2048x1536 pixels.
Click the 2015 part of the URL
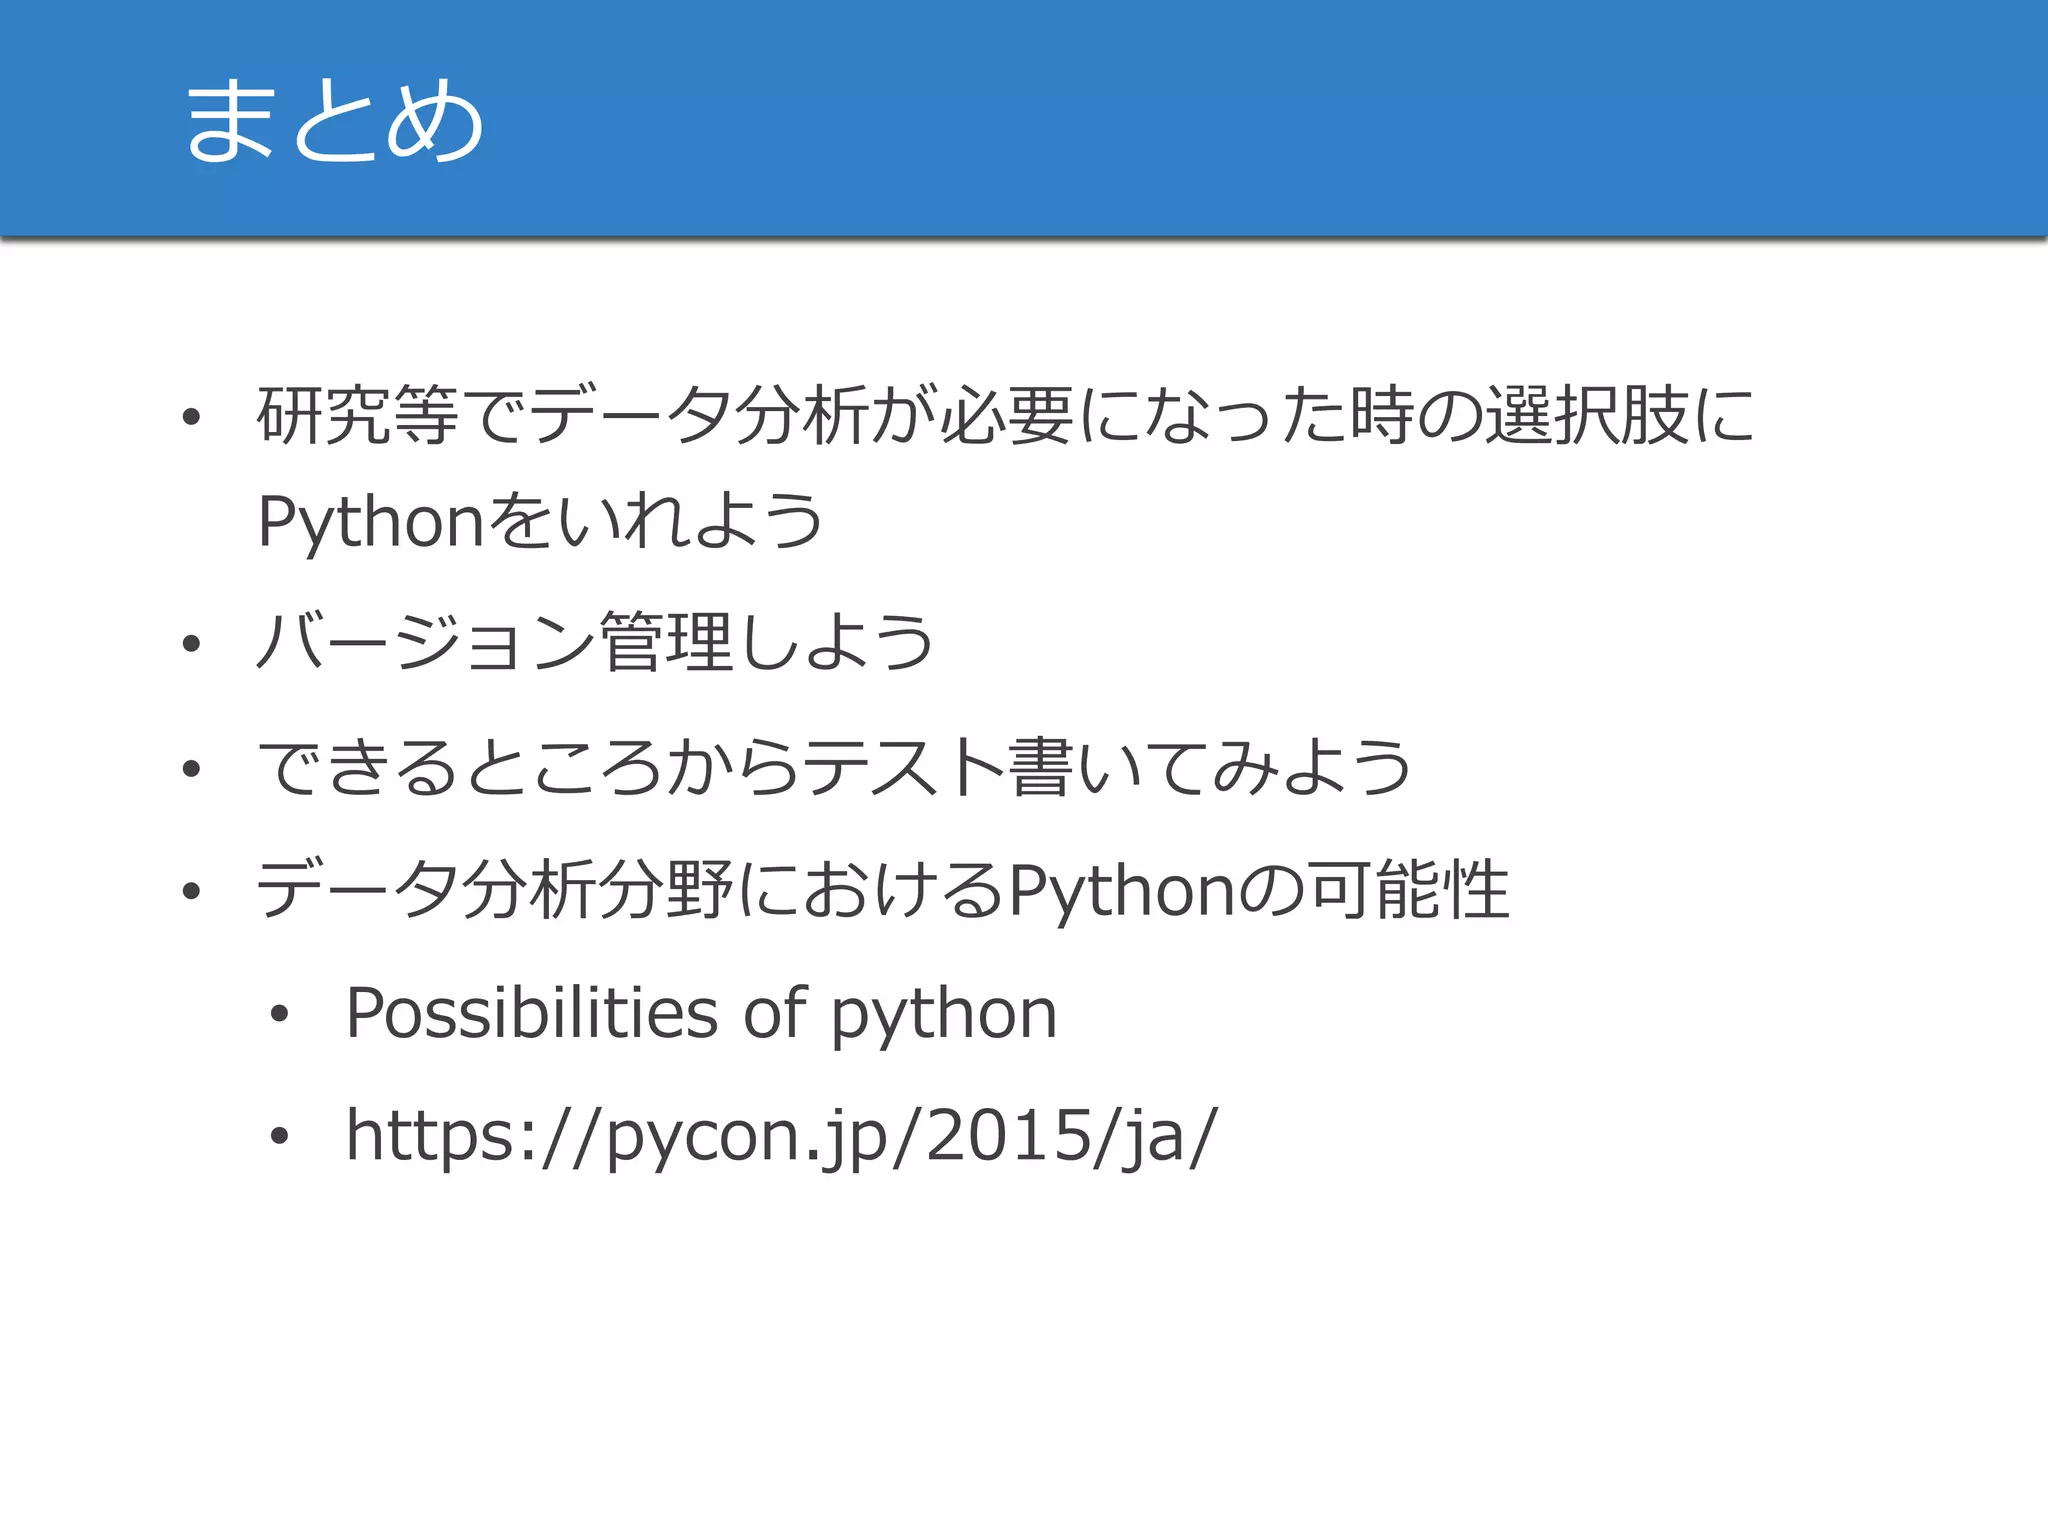1008,1135
